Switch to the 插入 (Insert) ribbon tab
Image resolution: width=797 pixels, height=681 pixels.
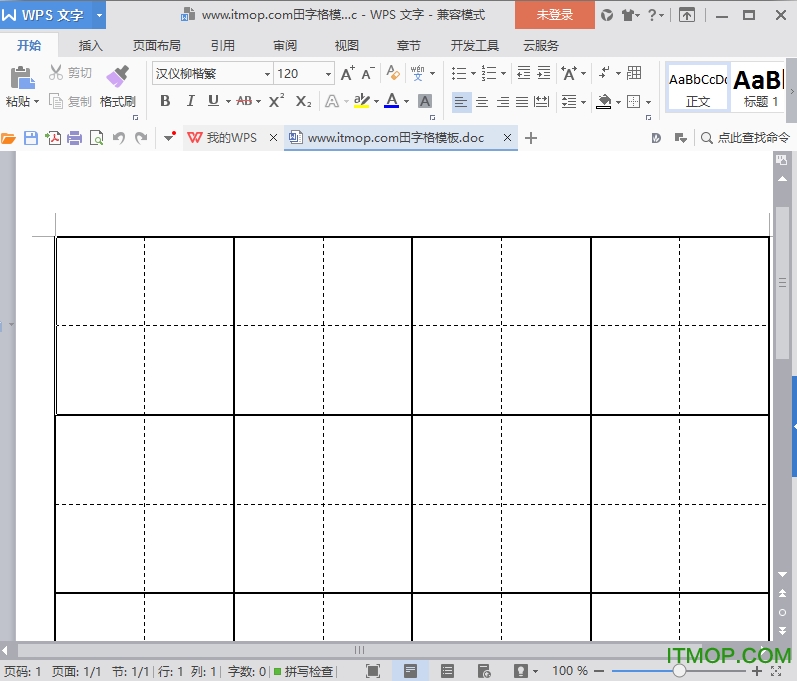[x=91, y=45]
